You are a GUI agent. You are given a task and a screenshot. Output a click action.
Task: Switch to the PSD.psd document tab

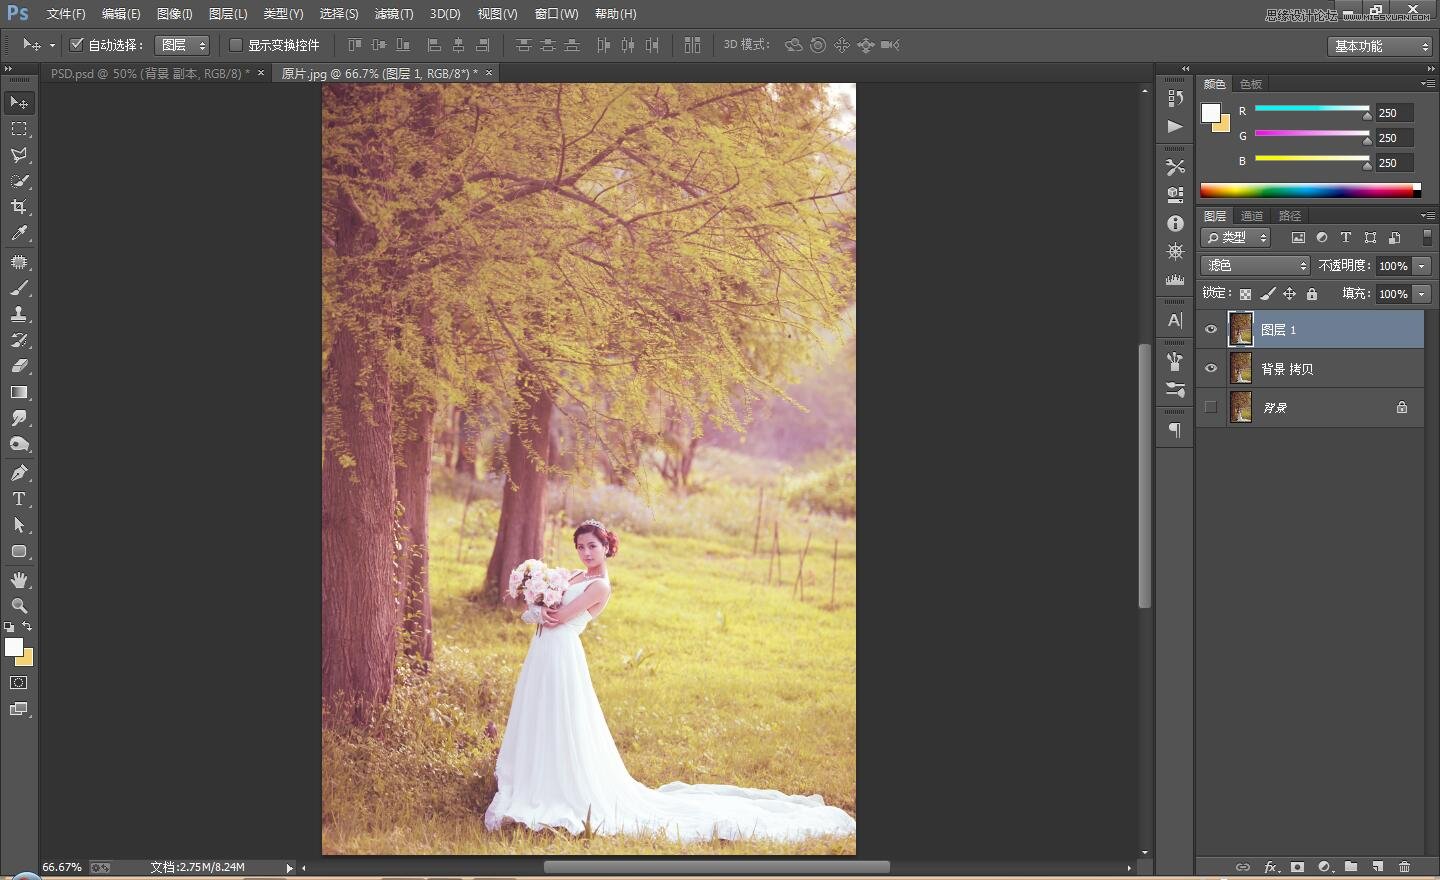(150, 73)
